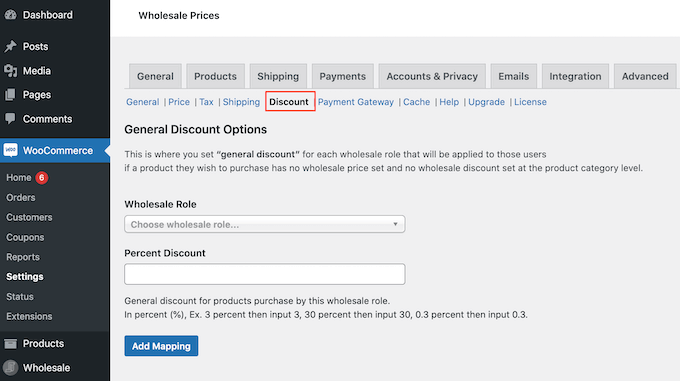Click the Wholesale Prices page title
Screen dimensions: 680x381
pos(179,15)
